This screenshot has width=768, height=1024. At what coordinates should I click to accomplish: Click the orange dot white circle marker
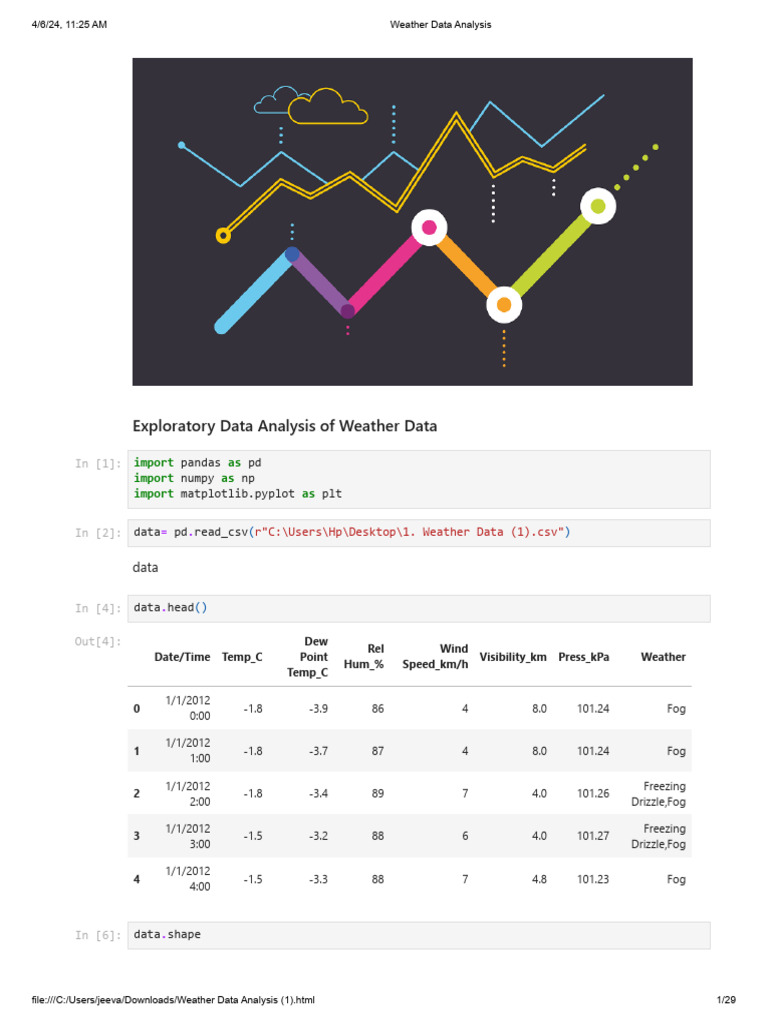[504, 304]
